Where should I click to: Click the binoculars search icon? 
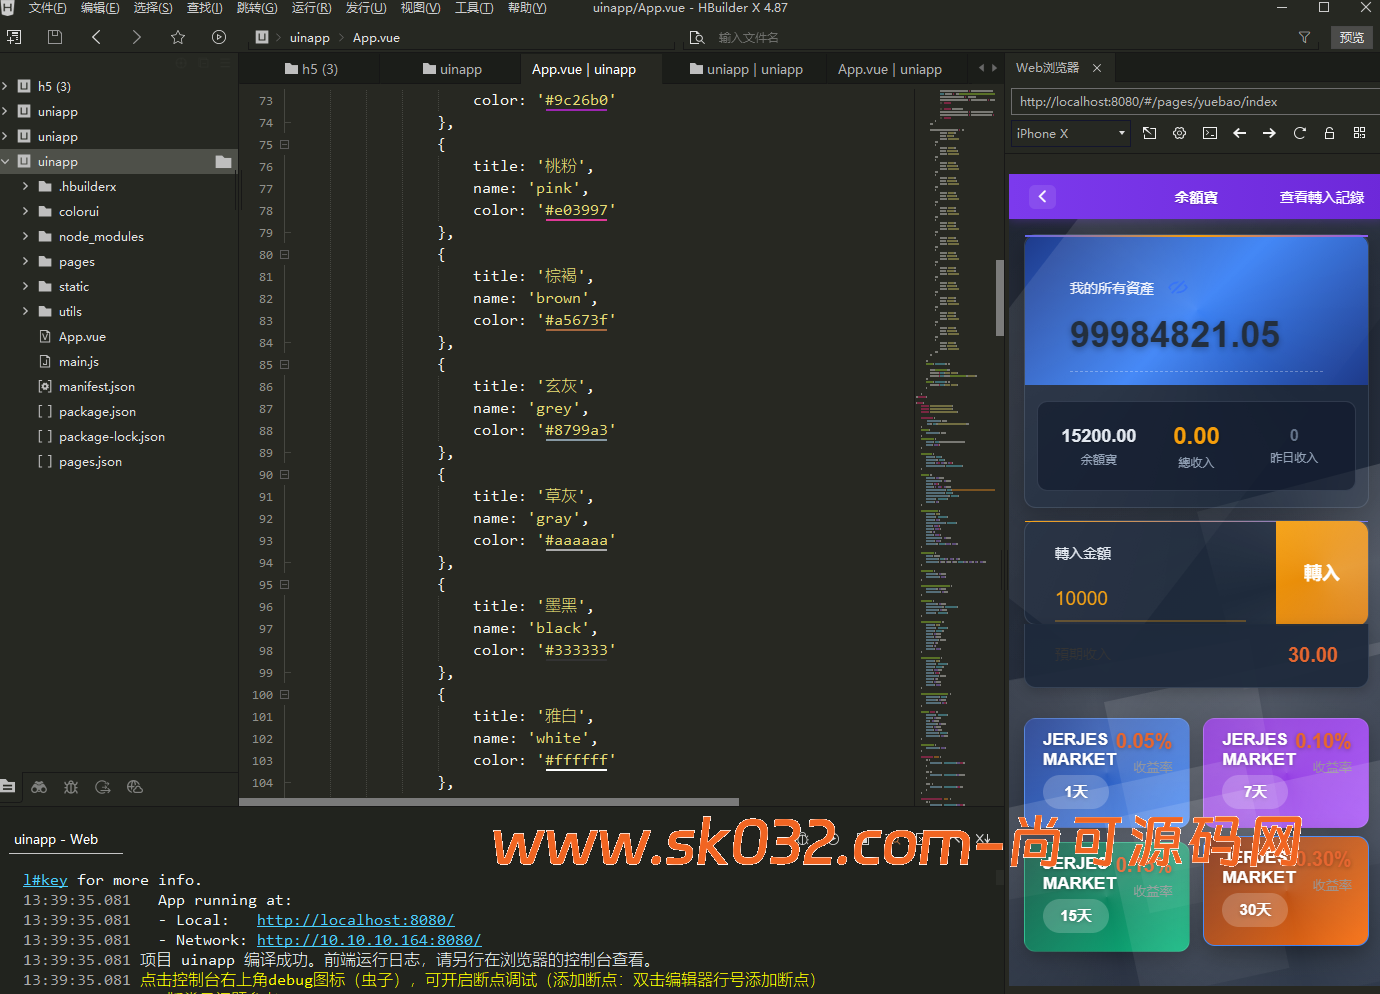click(x=39, y=787)
